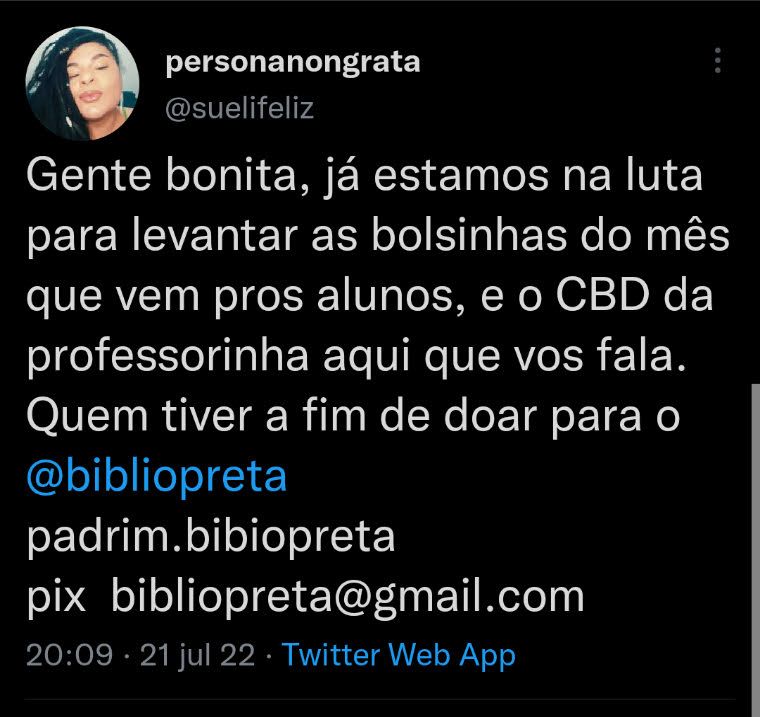Click the word CBD in the tweet
Screen dimensions: 760x717
[x=602, y=295]
